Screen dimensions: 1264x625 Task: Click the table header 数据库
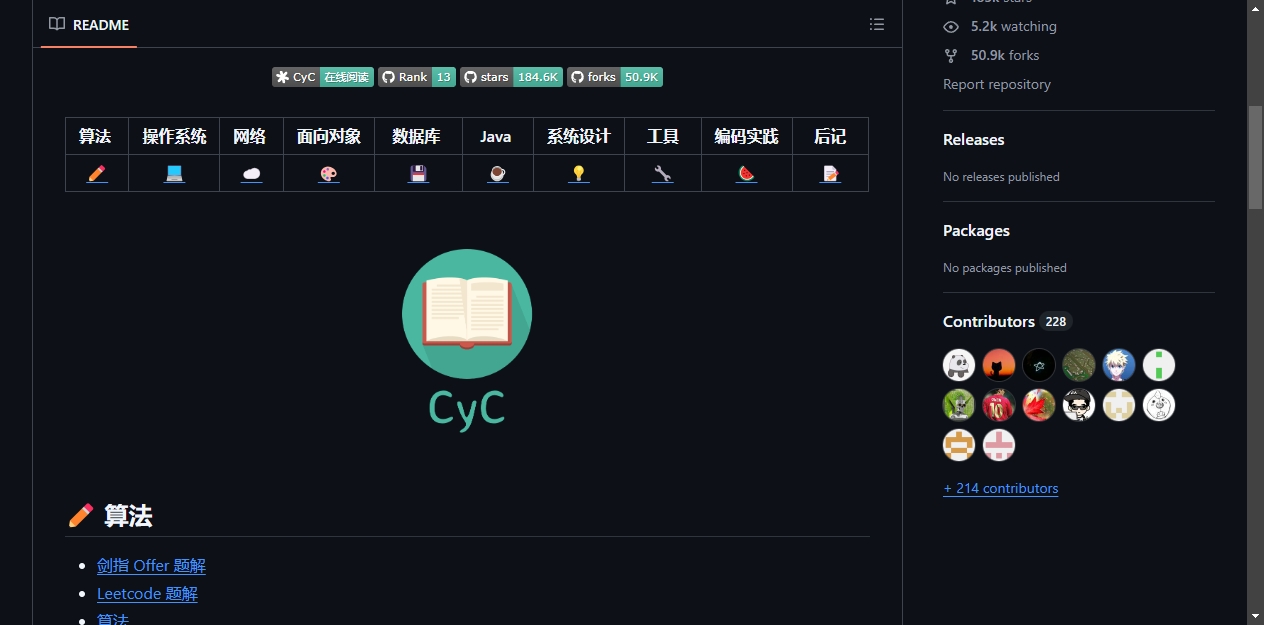coord(416,136)
